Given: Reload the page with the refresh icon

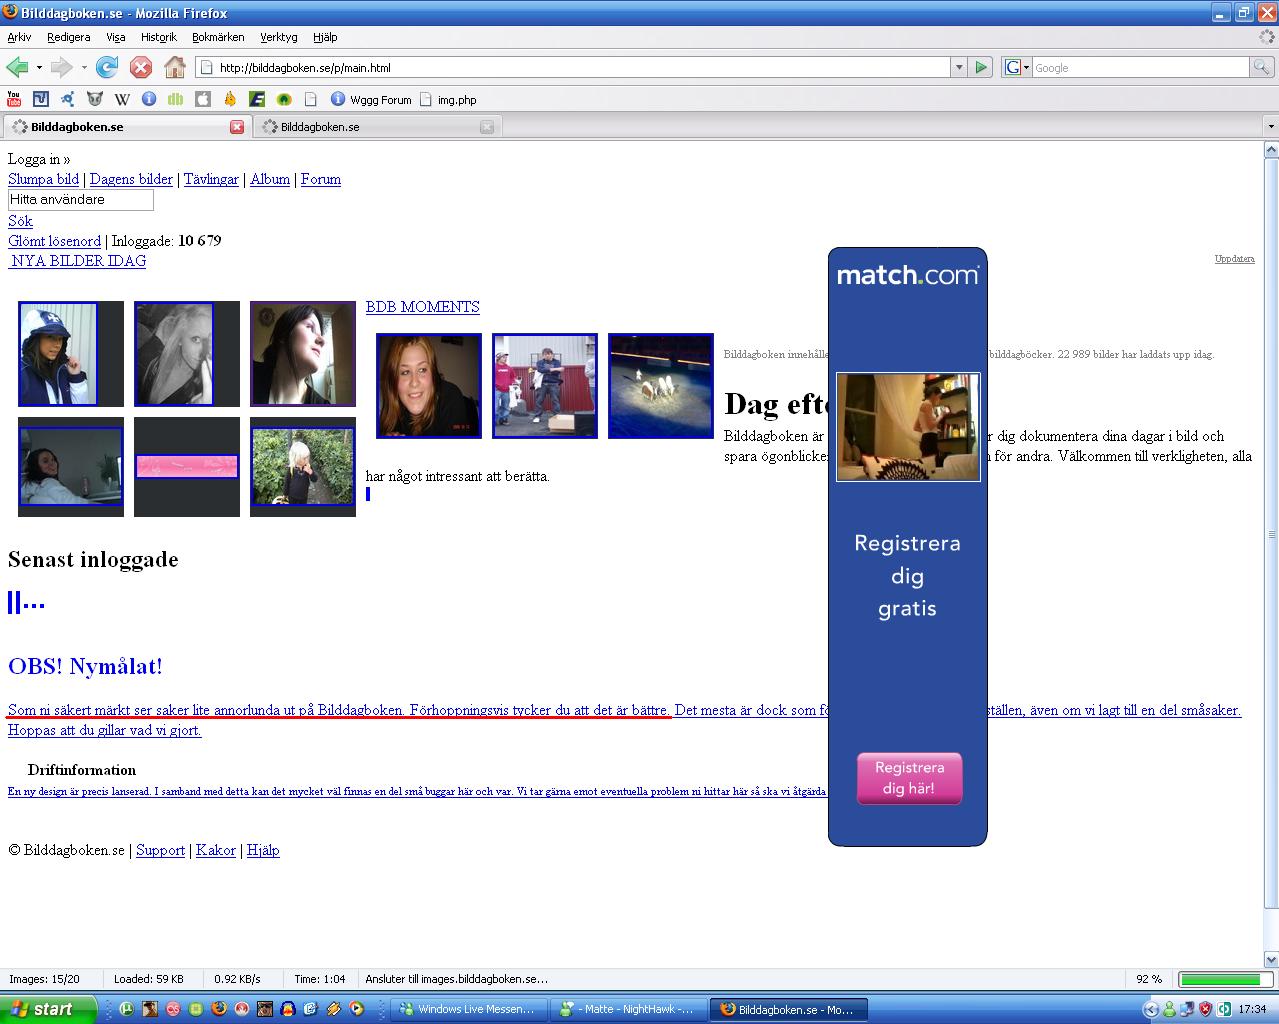Looking at the screenshot, I should pos(107,67).
